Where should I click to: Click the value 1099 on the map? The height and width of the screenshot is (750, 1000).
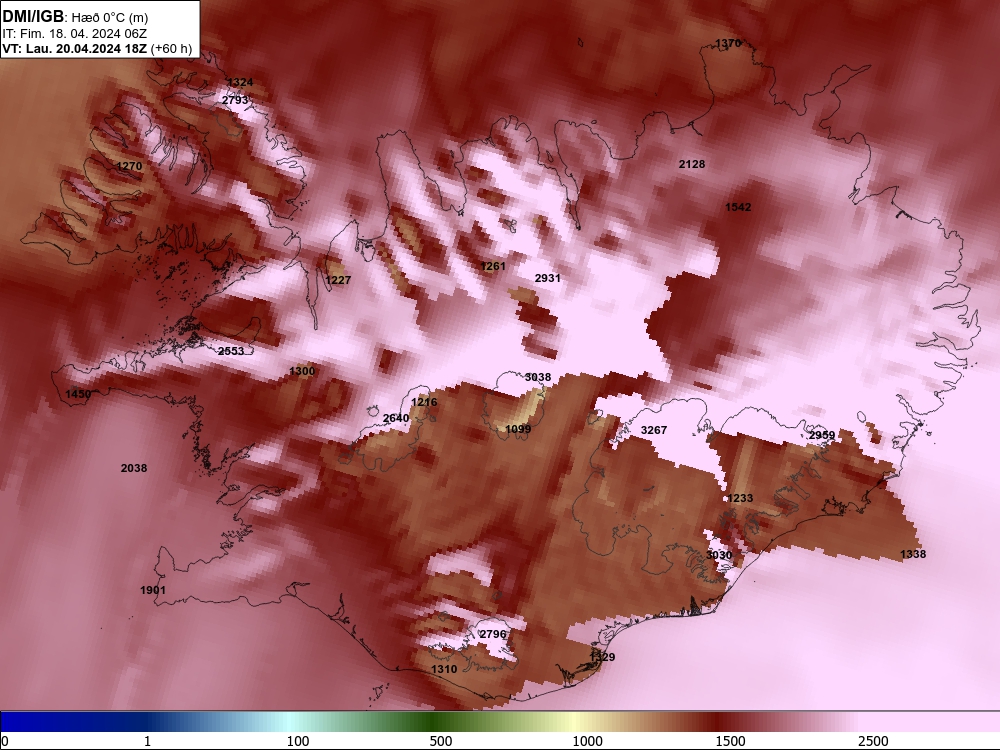pyautogui.click(x=518, y=429)
